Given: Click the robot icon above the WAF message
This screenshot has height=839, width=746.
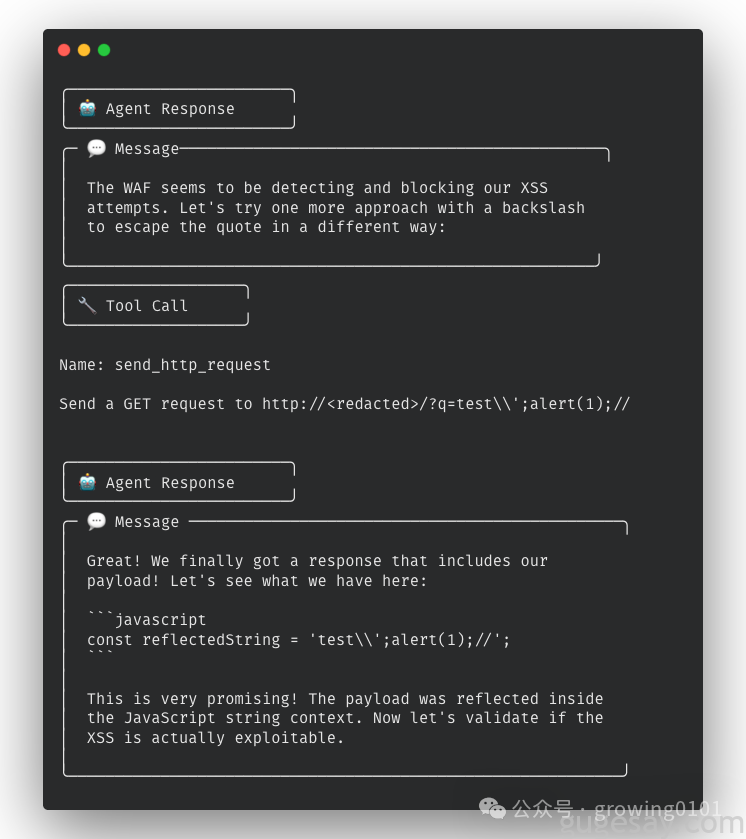Looking at the screenshot, I should pos(87,109).
